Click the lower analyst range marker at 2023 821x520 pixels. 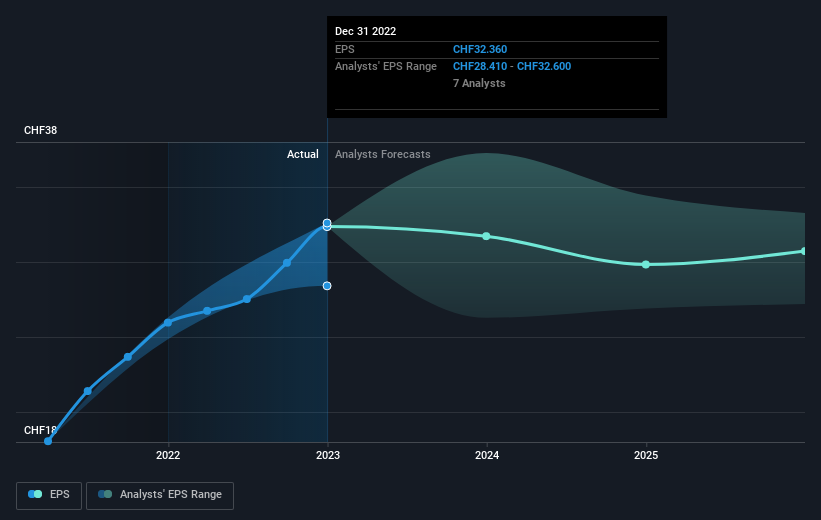click(x=327, y=285)
